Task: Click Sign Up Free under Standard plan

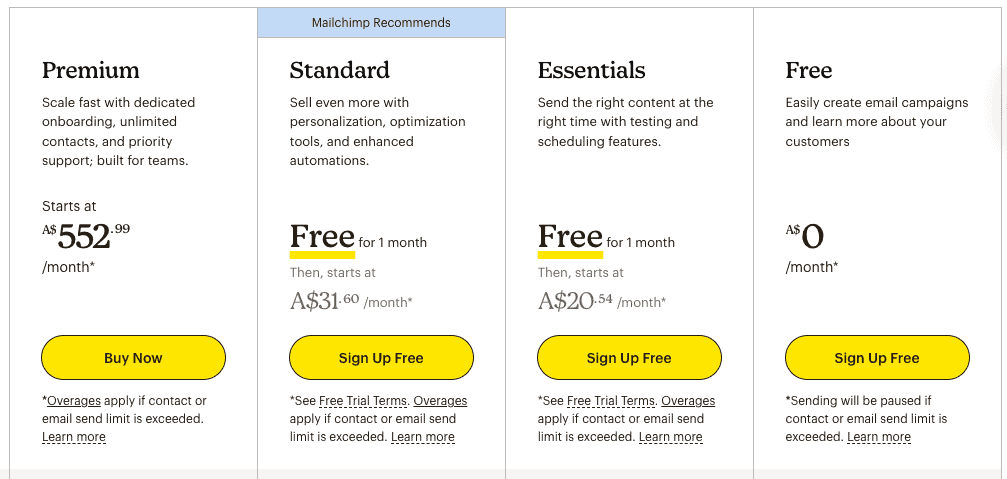Action: click(381, 358)
